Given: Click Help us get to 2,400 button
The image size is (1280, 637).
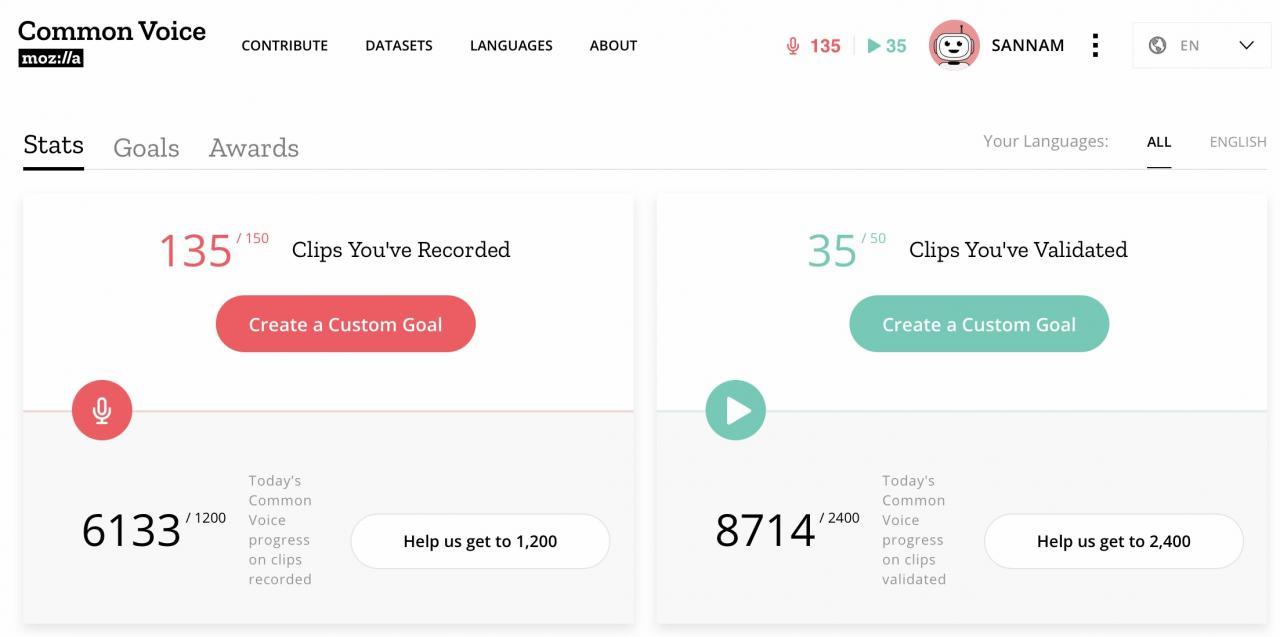Looking at the screenshot, I should click(x=1114, y=541).
